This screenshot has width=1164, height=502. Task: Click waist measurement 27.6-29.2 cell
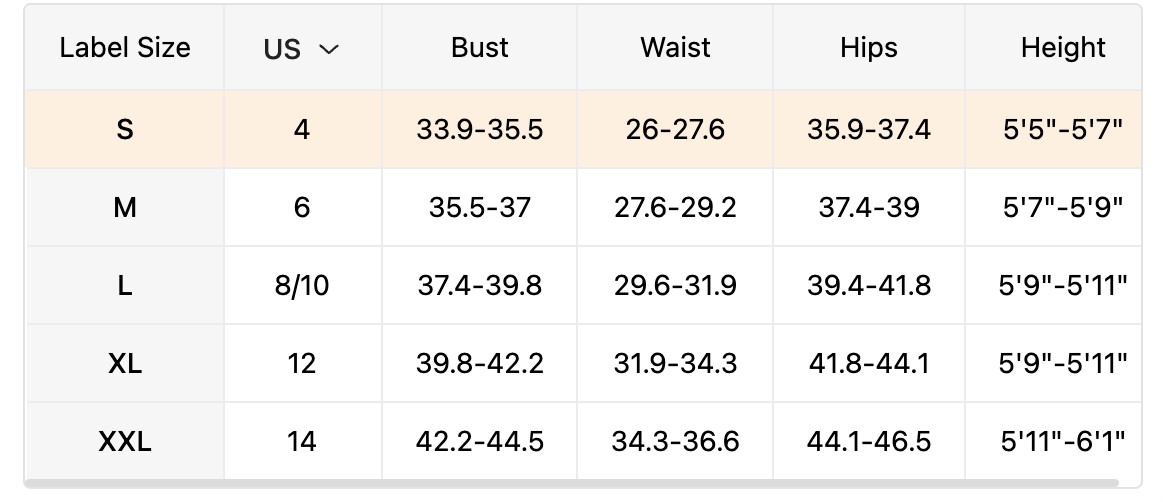click(675, 207)
